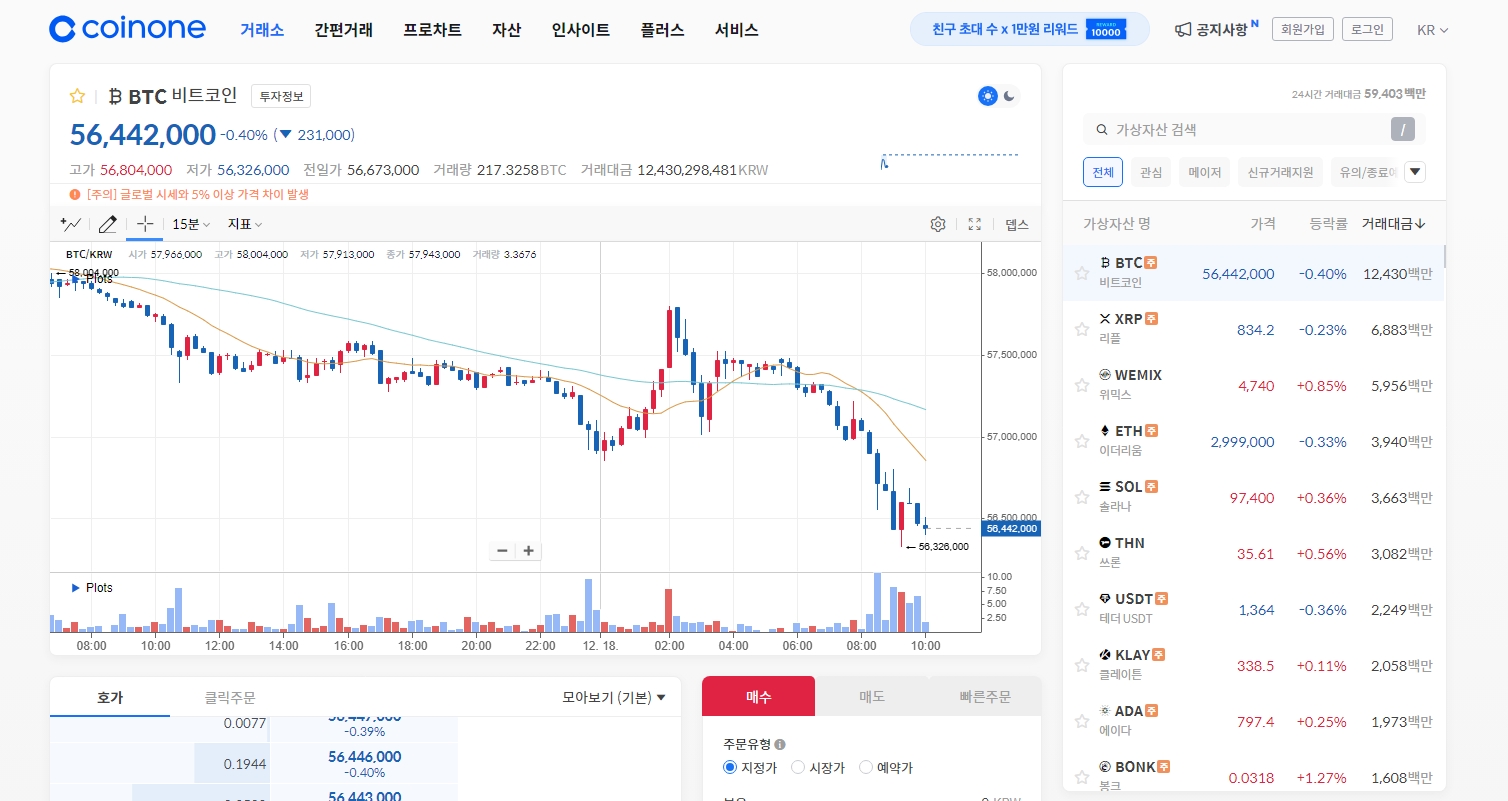Add BTC to favorites with the star icon
The height and width of the screenshot is (801, 1508).
point(77,96)
